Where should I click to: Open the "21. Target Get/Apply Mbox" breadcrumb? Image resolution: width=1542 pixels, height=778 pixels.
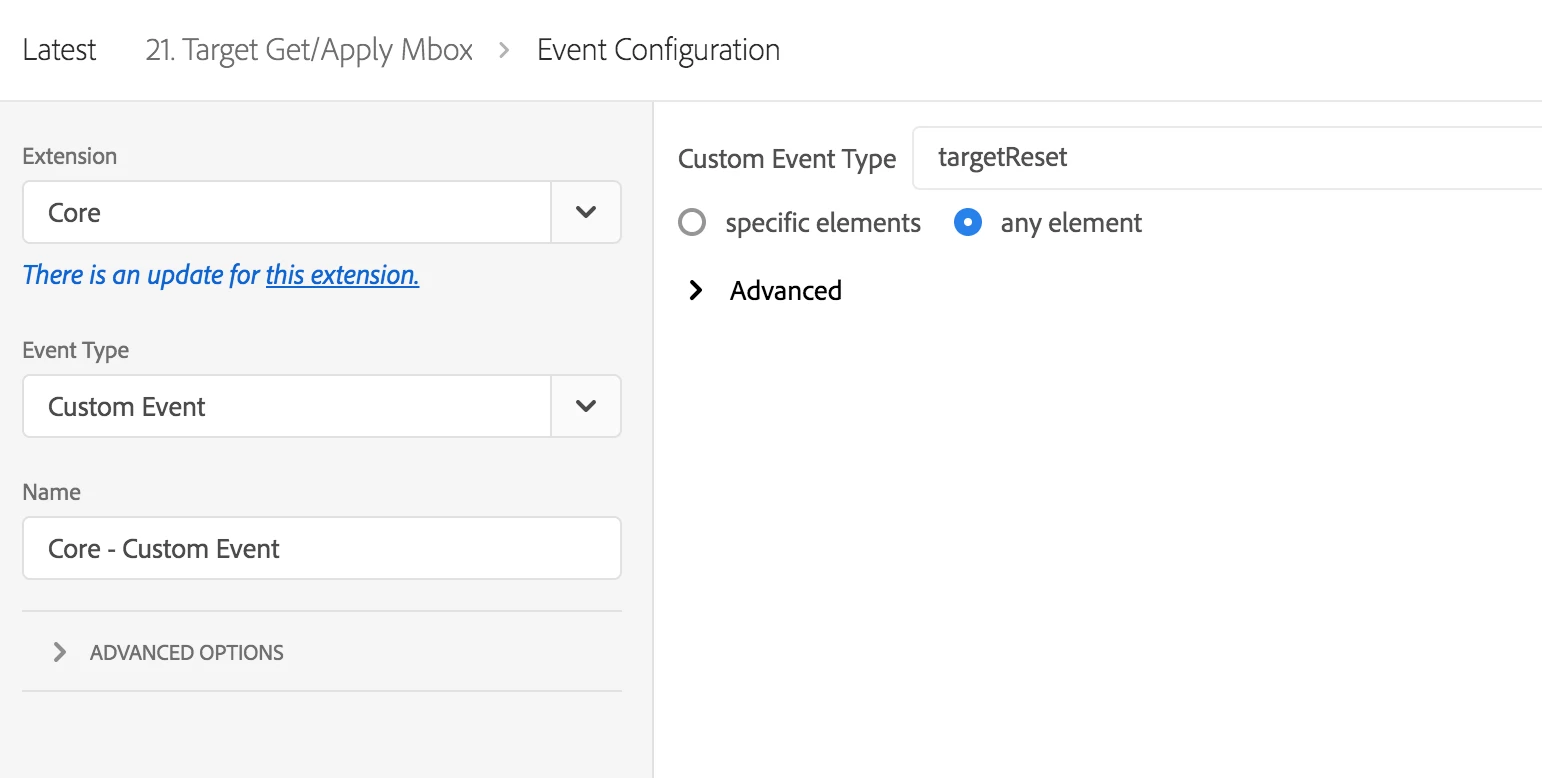tap(309, 50)
